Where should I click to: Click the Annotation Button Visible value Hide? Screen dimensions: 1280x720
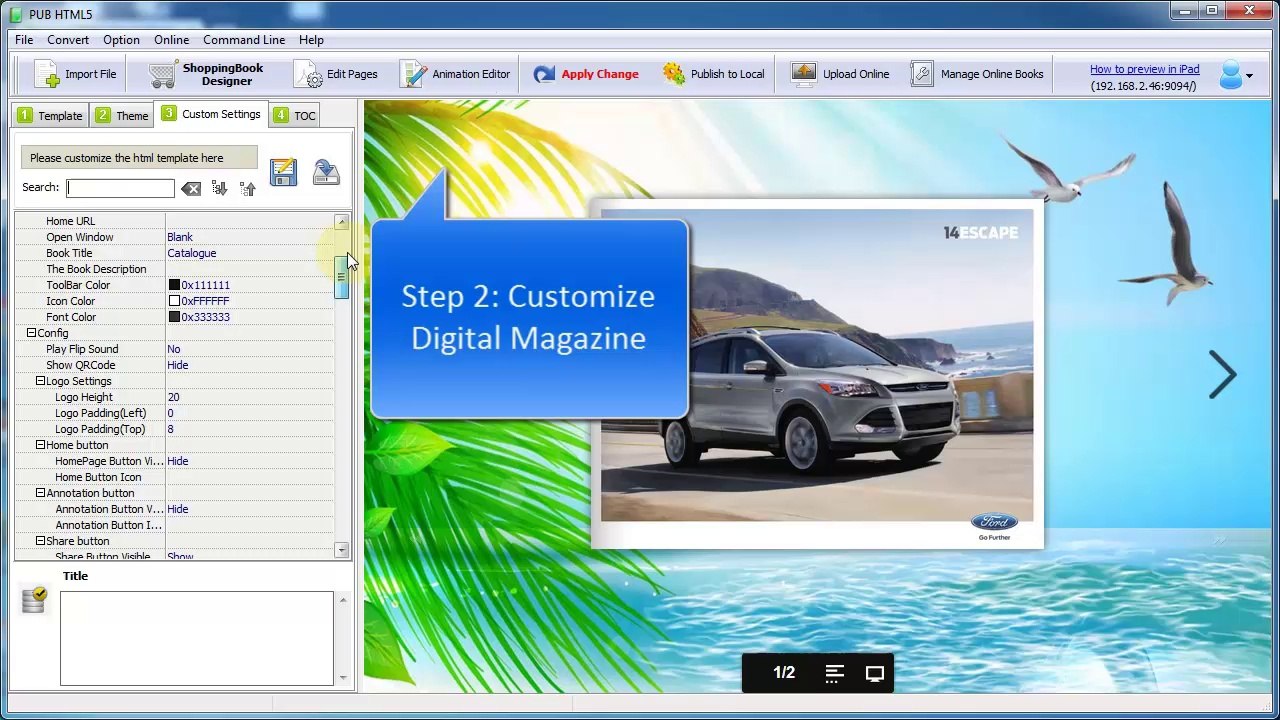[x=177, y=509]
